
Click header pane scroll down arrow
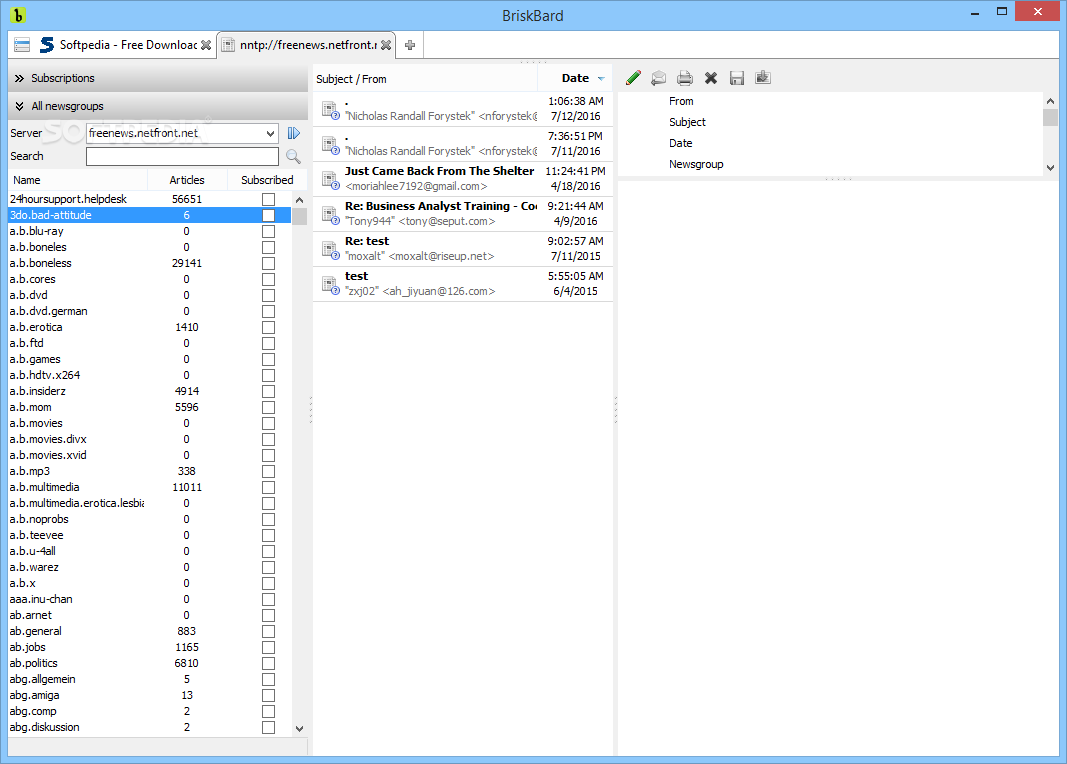click(x=1050, y=167)
